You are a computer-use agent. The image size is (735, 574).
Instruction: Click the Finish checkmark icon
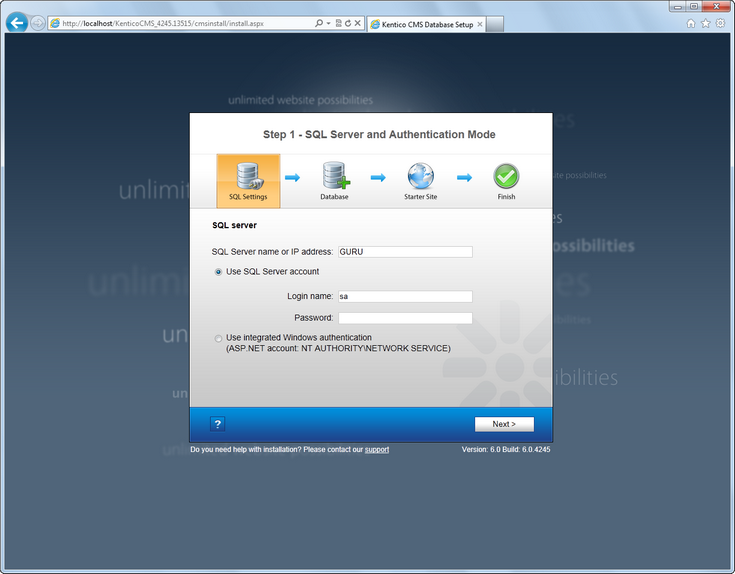click(506, 177)
